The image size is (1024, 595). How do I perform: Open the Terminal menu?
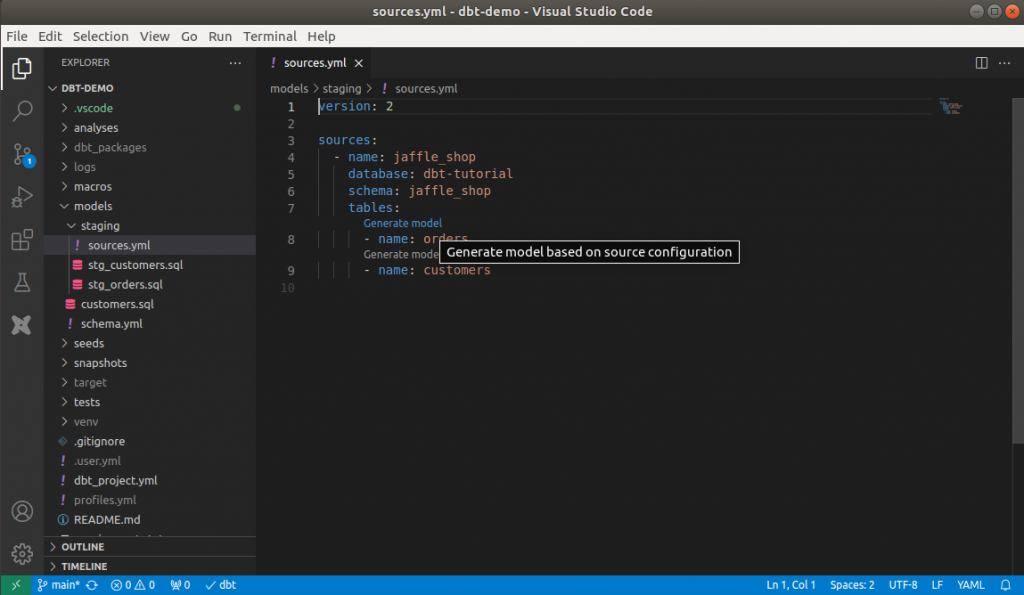click(x=270, y=37)
